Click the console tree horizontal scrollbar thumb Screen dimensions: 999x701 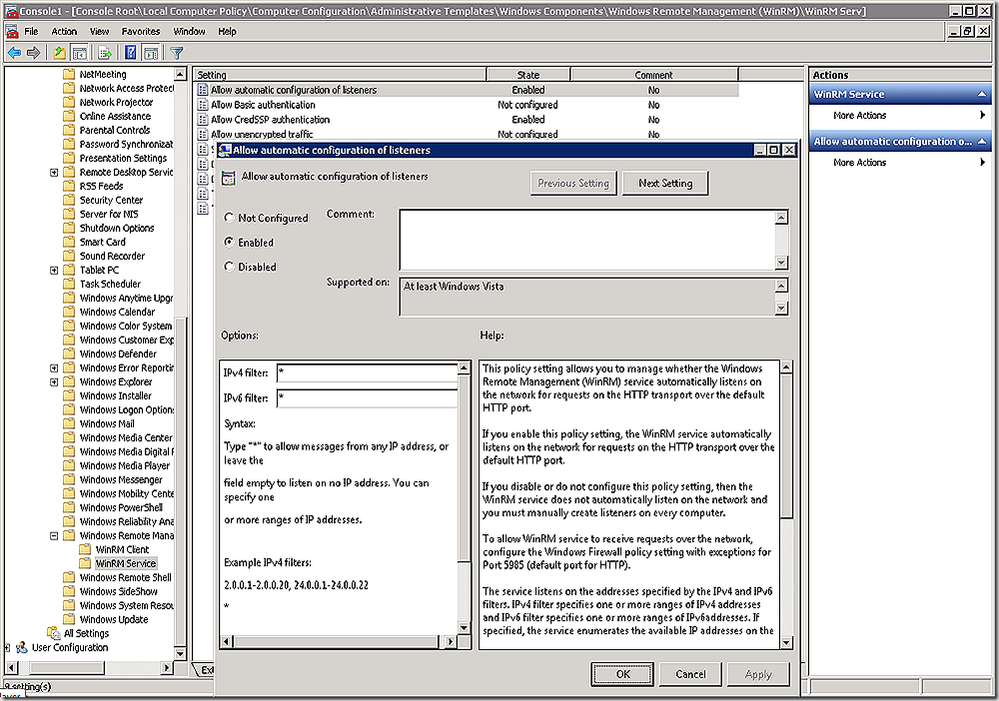[66, 668]
